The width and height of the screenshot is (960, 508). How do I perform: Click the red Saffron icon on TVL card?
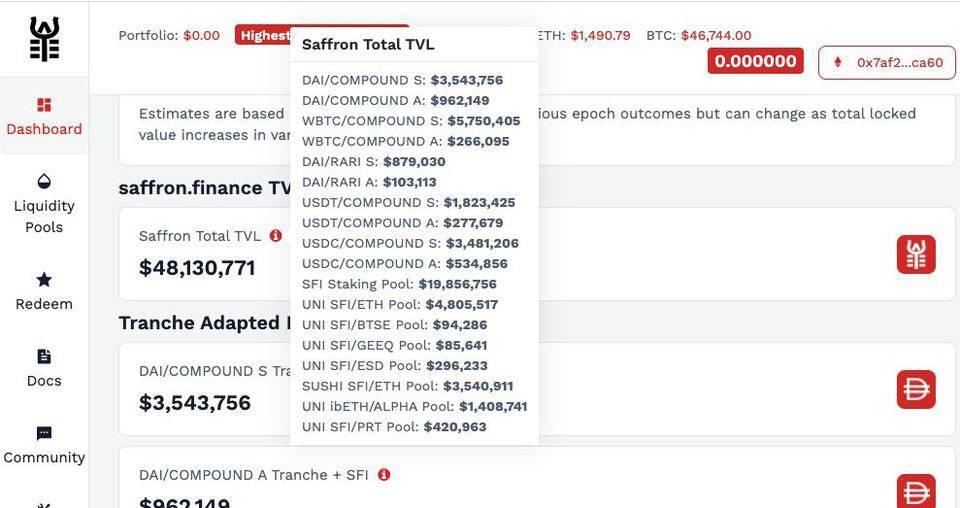916,254
